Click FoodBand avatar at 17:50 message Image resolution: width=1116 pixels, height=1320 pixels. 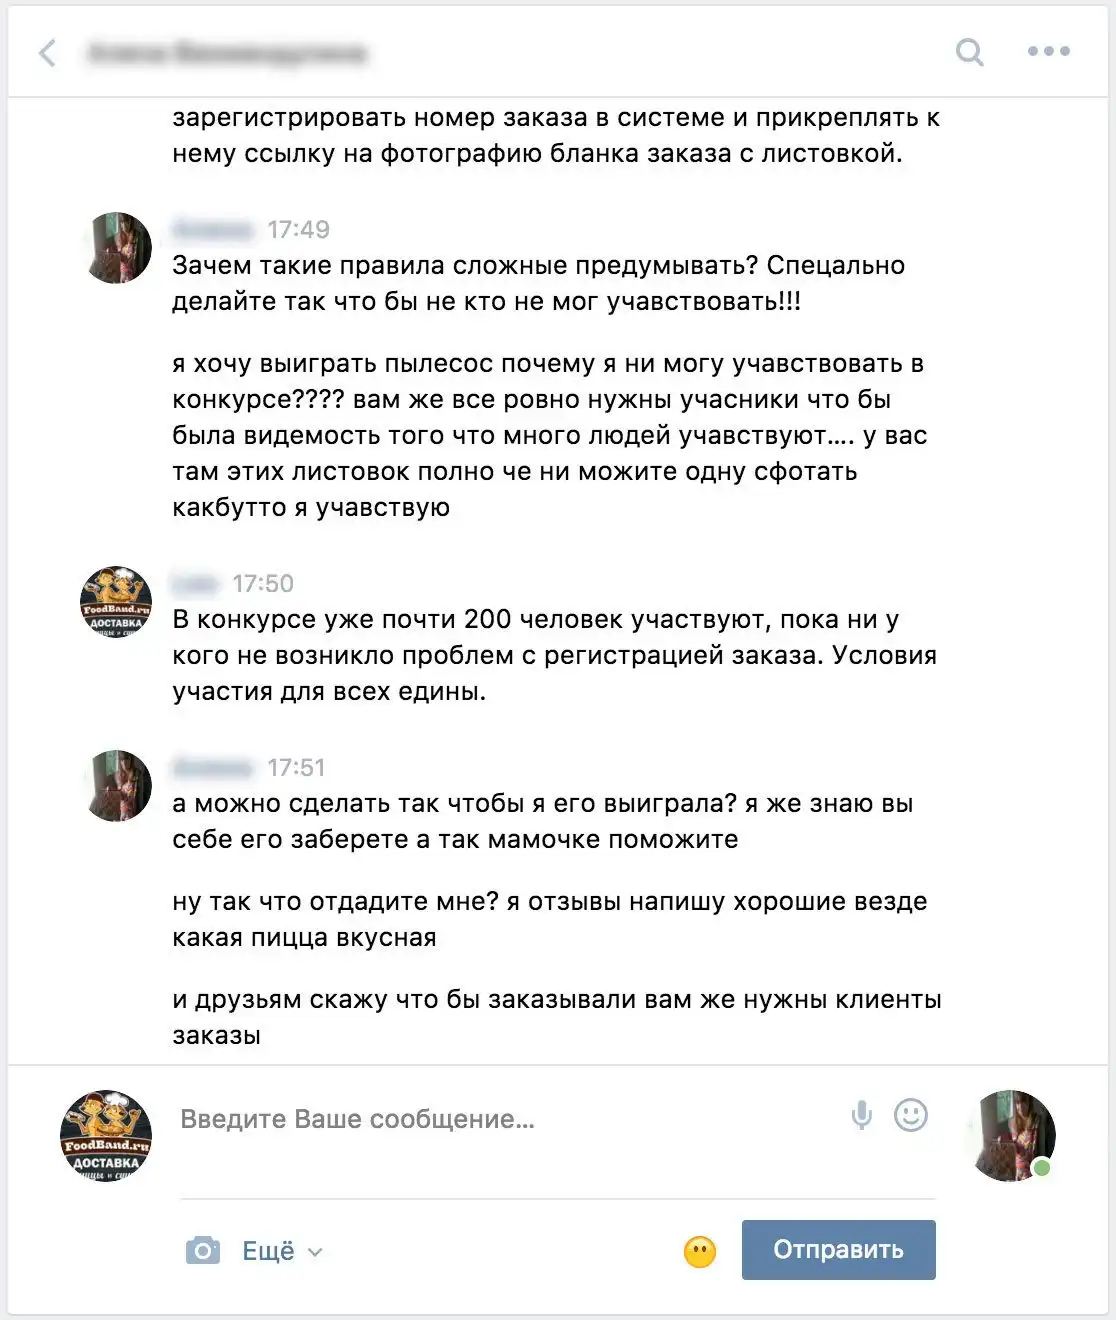[116, 602]
